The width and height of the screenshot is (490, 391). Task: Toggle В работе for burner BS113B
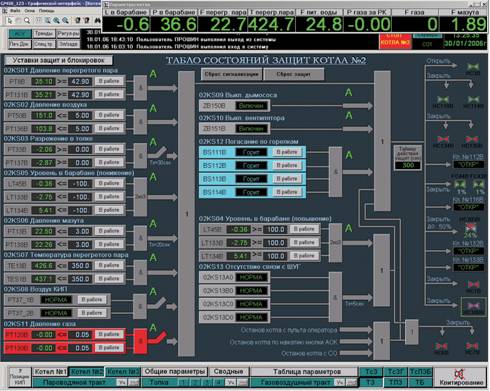pos(287,179)
